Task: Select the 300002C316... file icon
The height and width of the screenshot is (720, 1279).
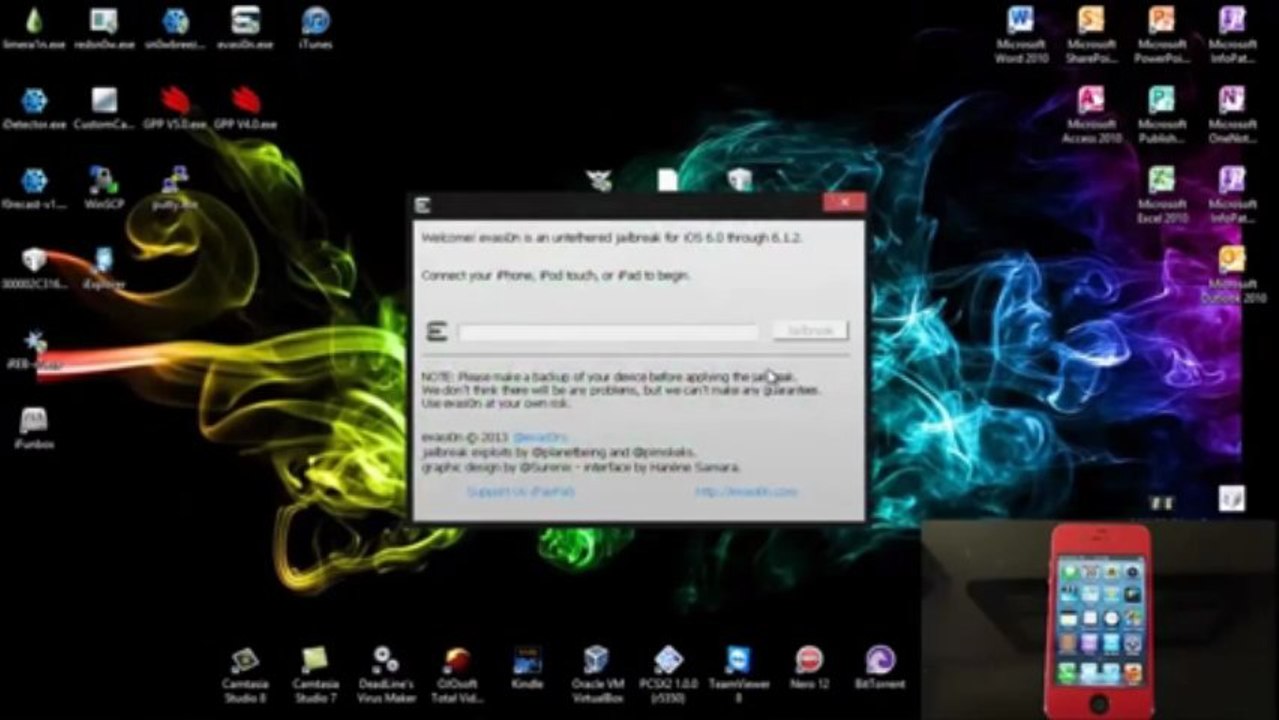Action: click(x=34, y=268)
